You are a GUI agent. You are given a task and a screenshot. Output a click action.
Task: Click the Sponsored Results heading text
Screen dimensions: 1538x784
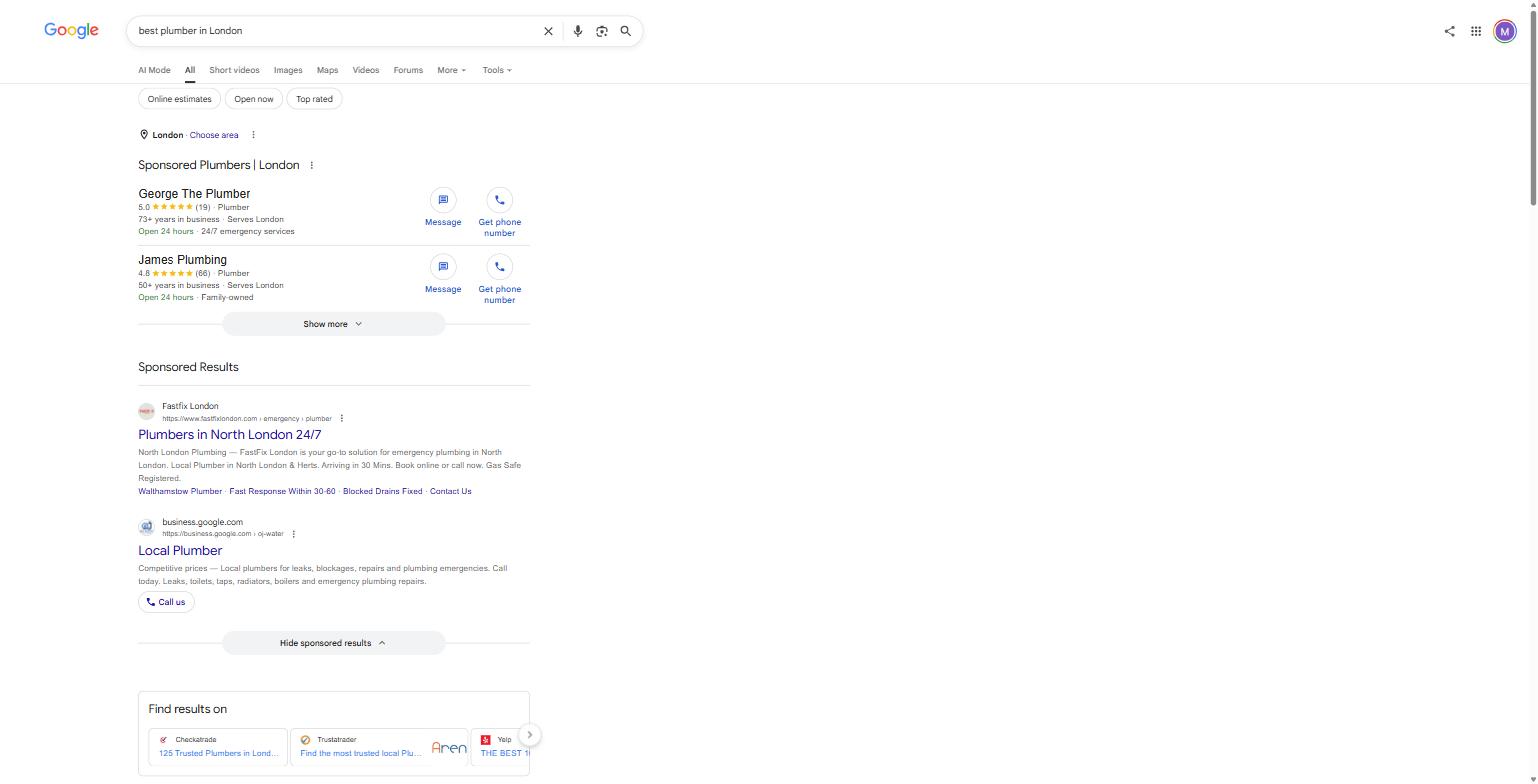pos(188,367)
